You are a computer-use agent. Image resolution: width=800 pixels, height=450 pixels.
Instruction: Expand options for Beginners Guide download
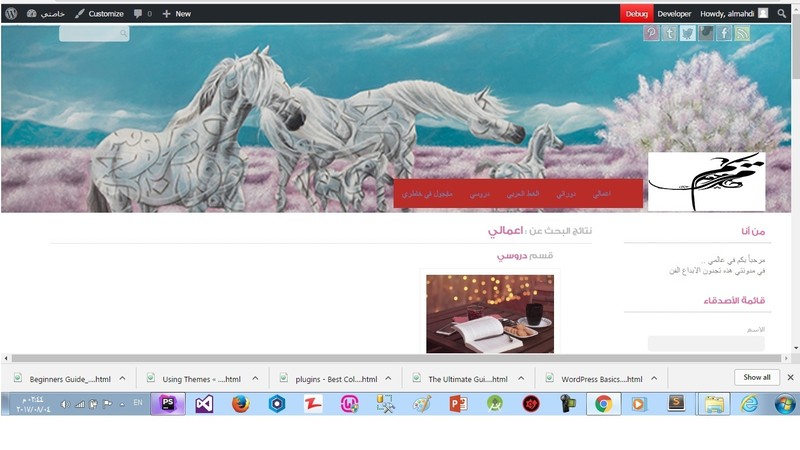[122, 378]
